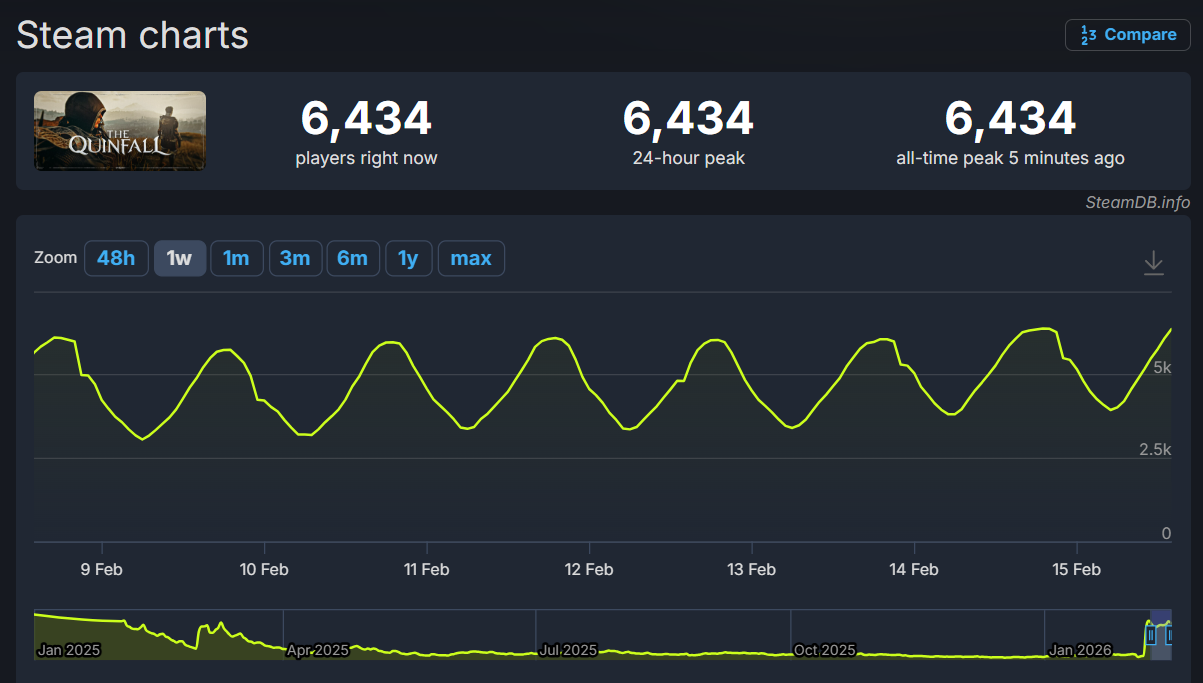Click the Compare button

point(1128,35)
